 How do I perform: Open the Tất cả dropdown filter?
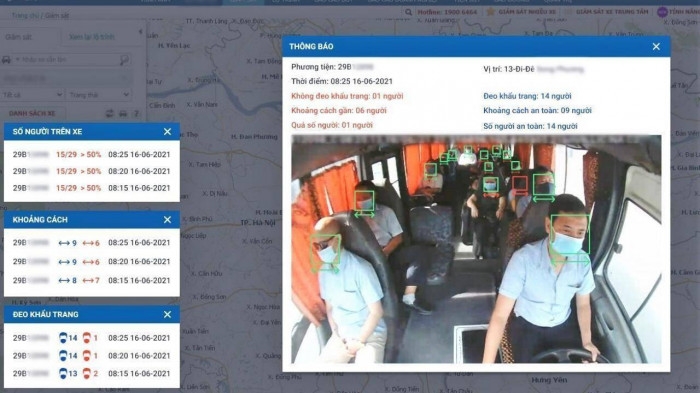tap(32, 95)
